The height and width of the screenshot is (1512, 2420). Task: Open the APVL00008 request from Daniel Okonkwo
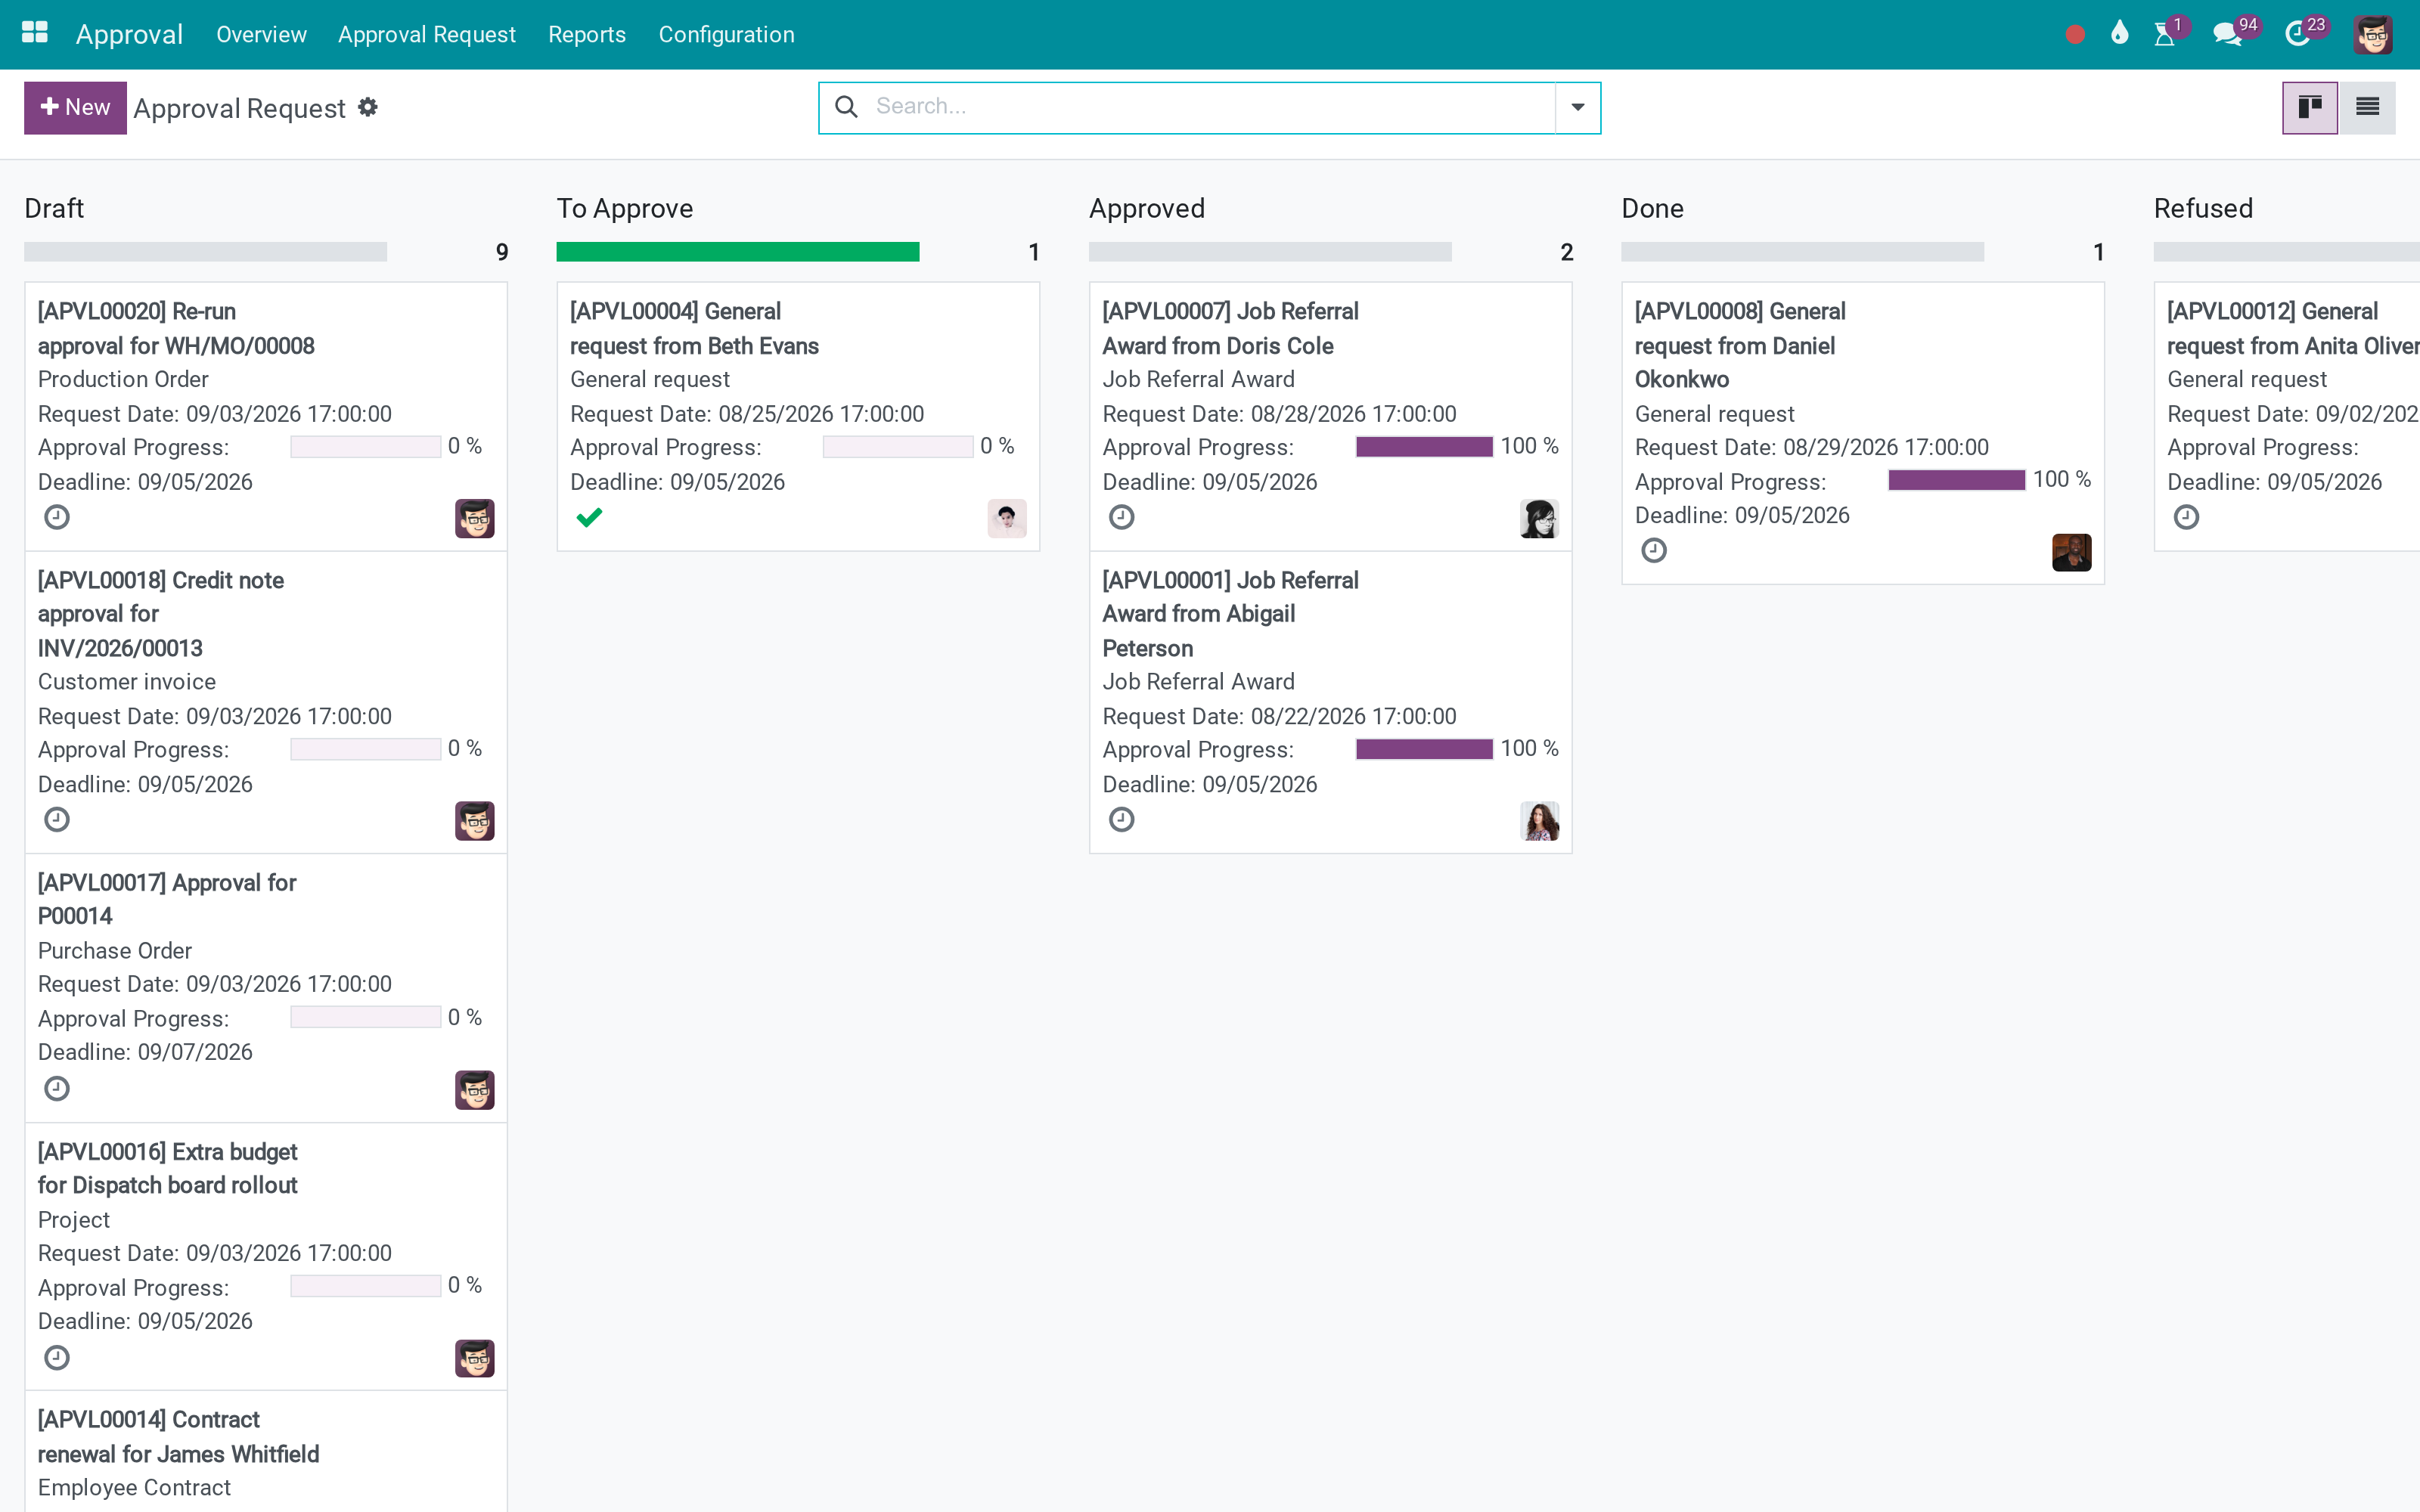pos(1863,433)
